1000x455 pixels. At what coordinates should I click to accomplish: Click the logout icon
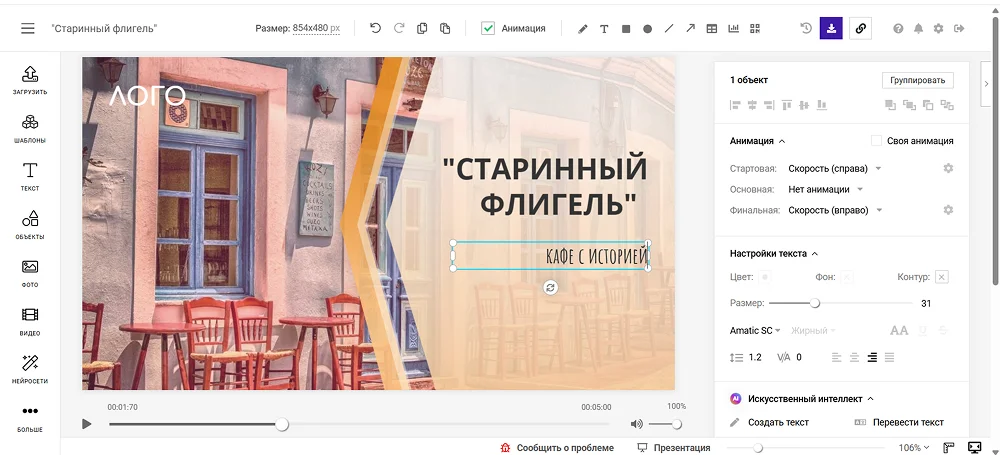(x=959, y=29)
